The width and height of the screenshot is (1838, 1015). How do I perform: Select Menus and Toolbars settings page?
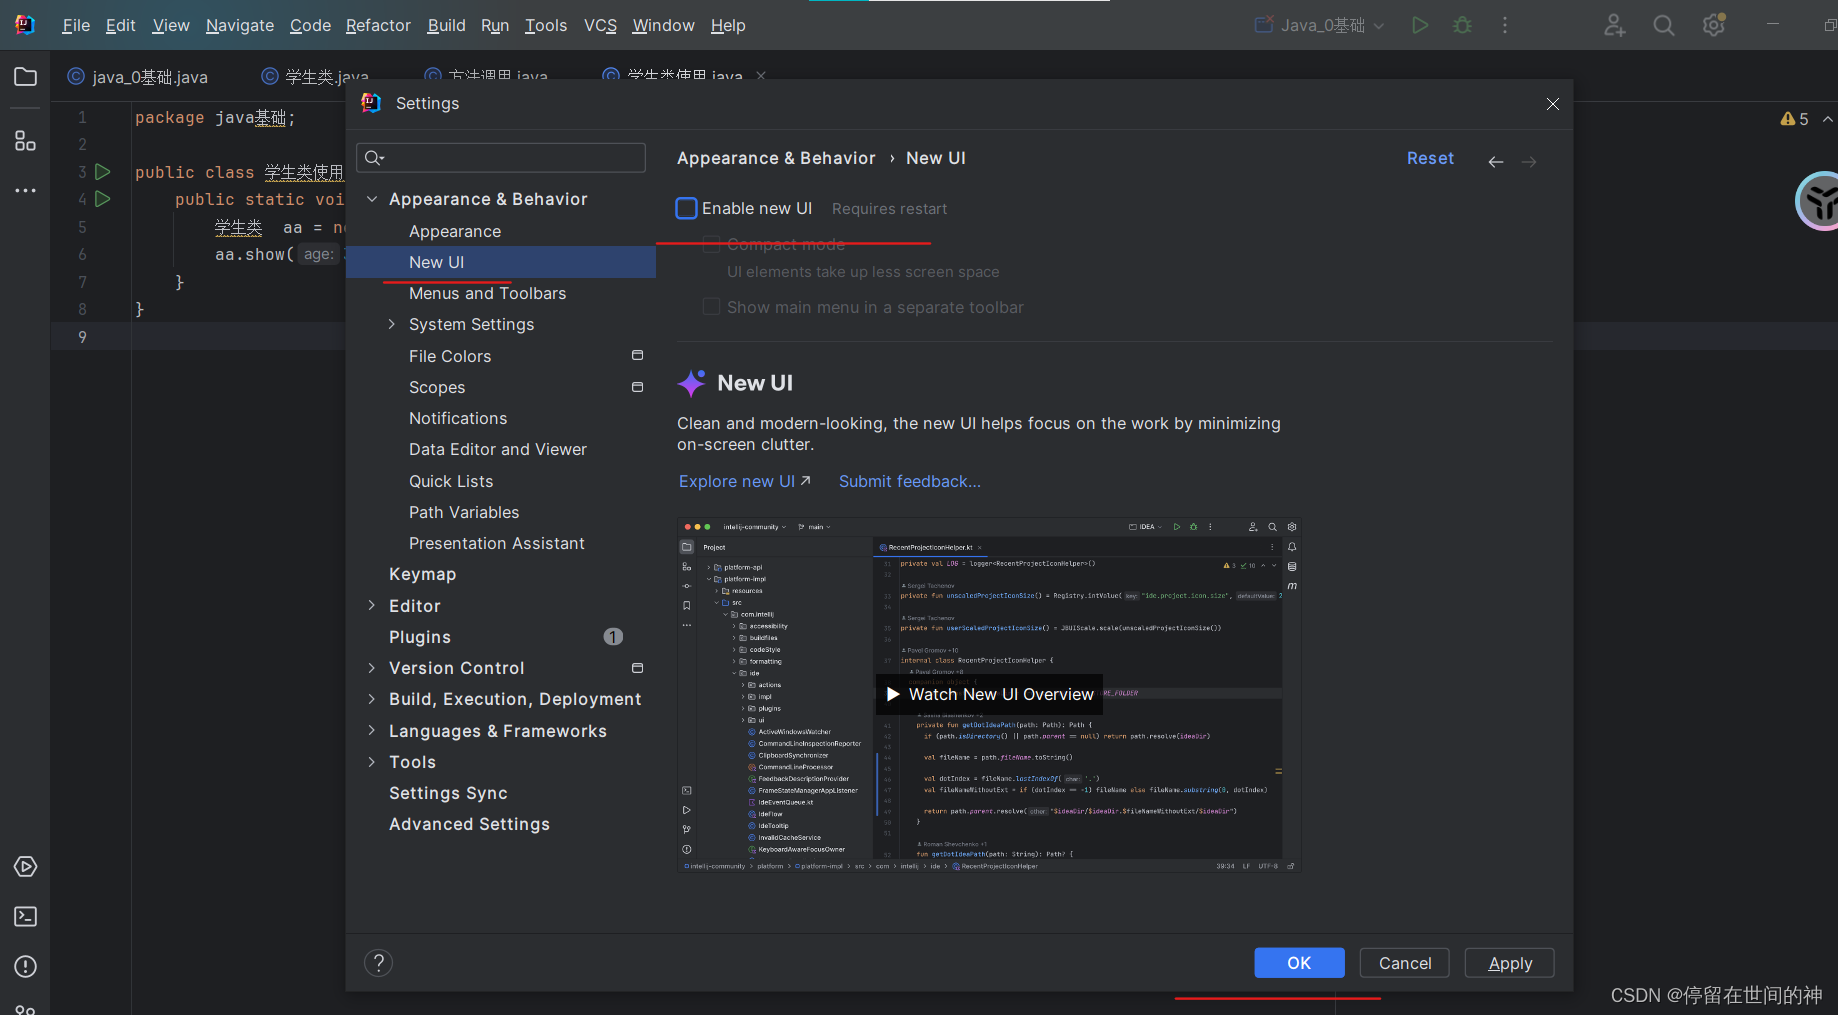(488, 293)
